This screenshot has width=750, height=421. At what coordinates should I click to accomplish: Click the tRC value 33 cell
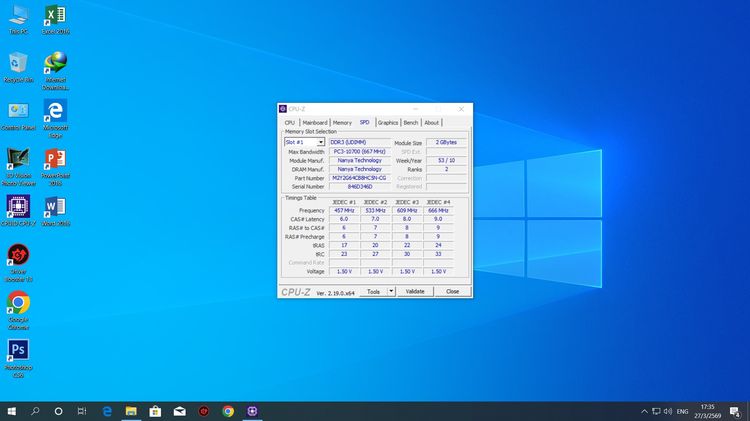coord(438,254)
